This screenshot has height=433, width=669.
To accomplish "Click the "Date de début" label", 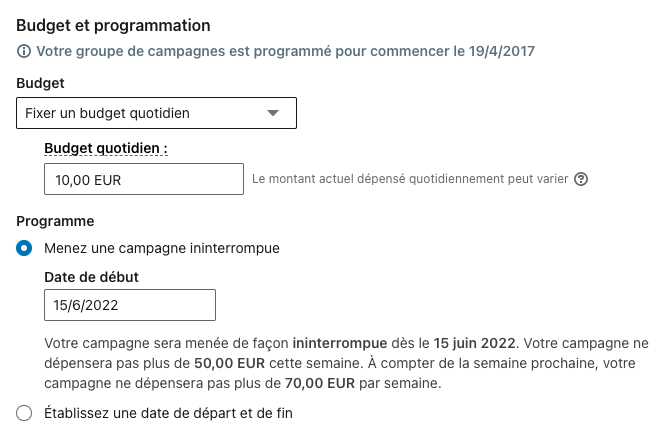I will coord(92,276).
